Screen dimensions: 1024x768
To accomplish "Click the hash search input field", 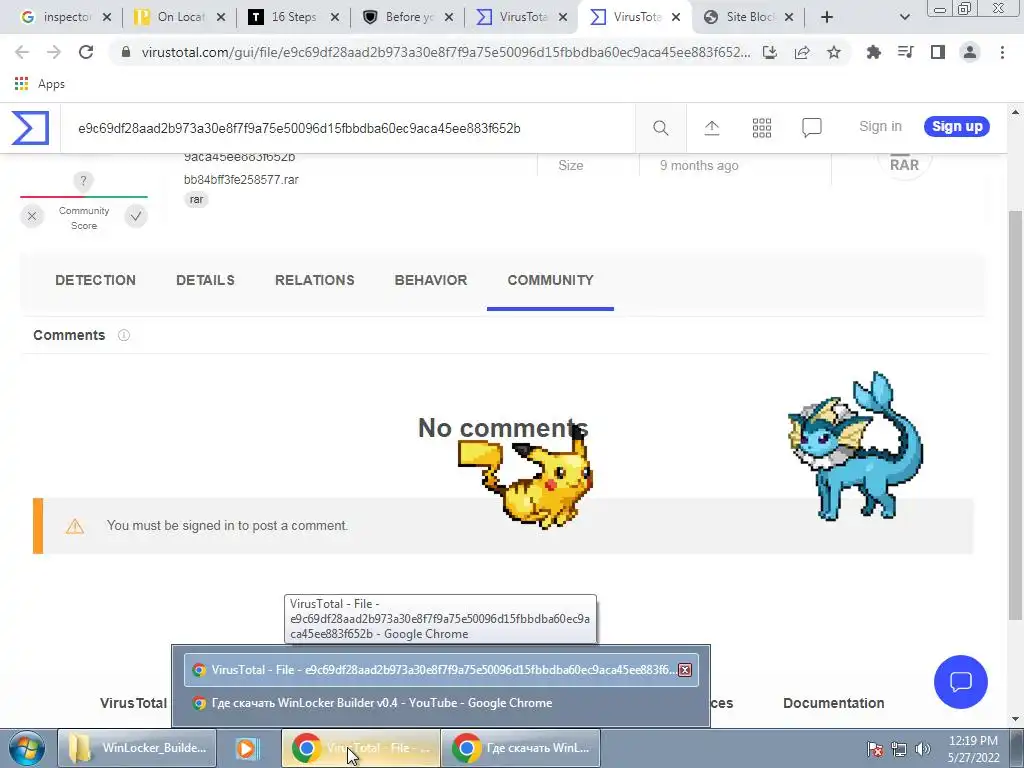I will point(347,128).
